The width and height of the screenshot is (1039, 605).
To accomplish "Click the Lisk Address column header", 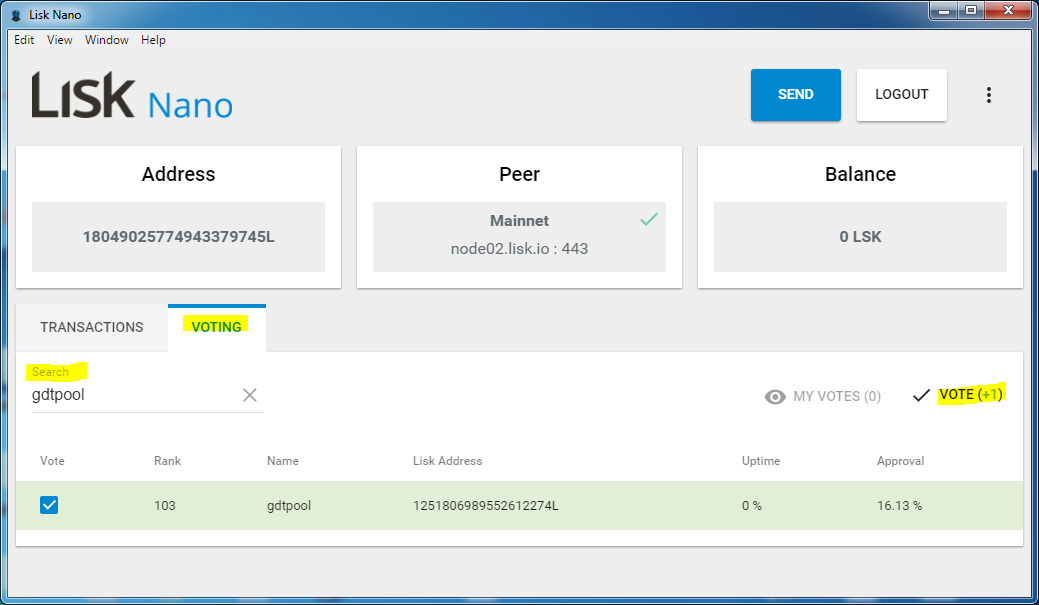I will [x=447, y=461].
